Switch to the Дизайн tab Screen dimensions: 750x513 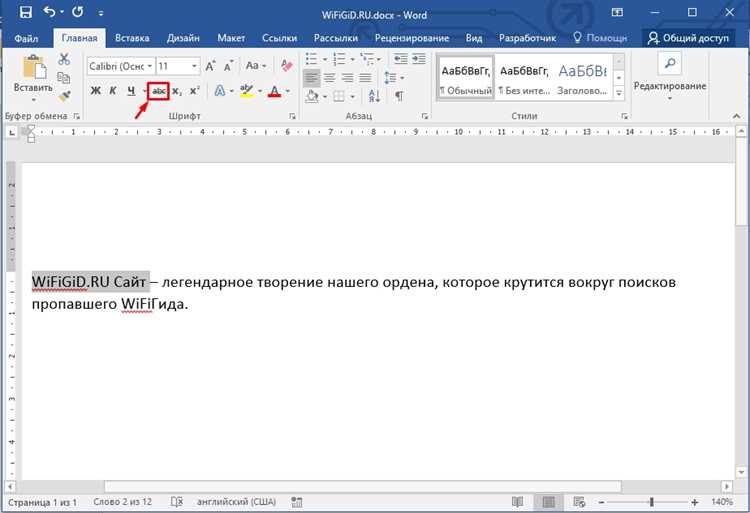183,38
